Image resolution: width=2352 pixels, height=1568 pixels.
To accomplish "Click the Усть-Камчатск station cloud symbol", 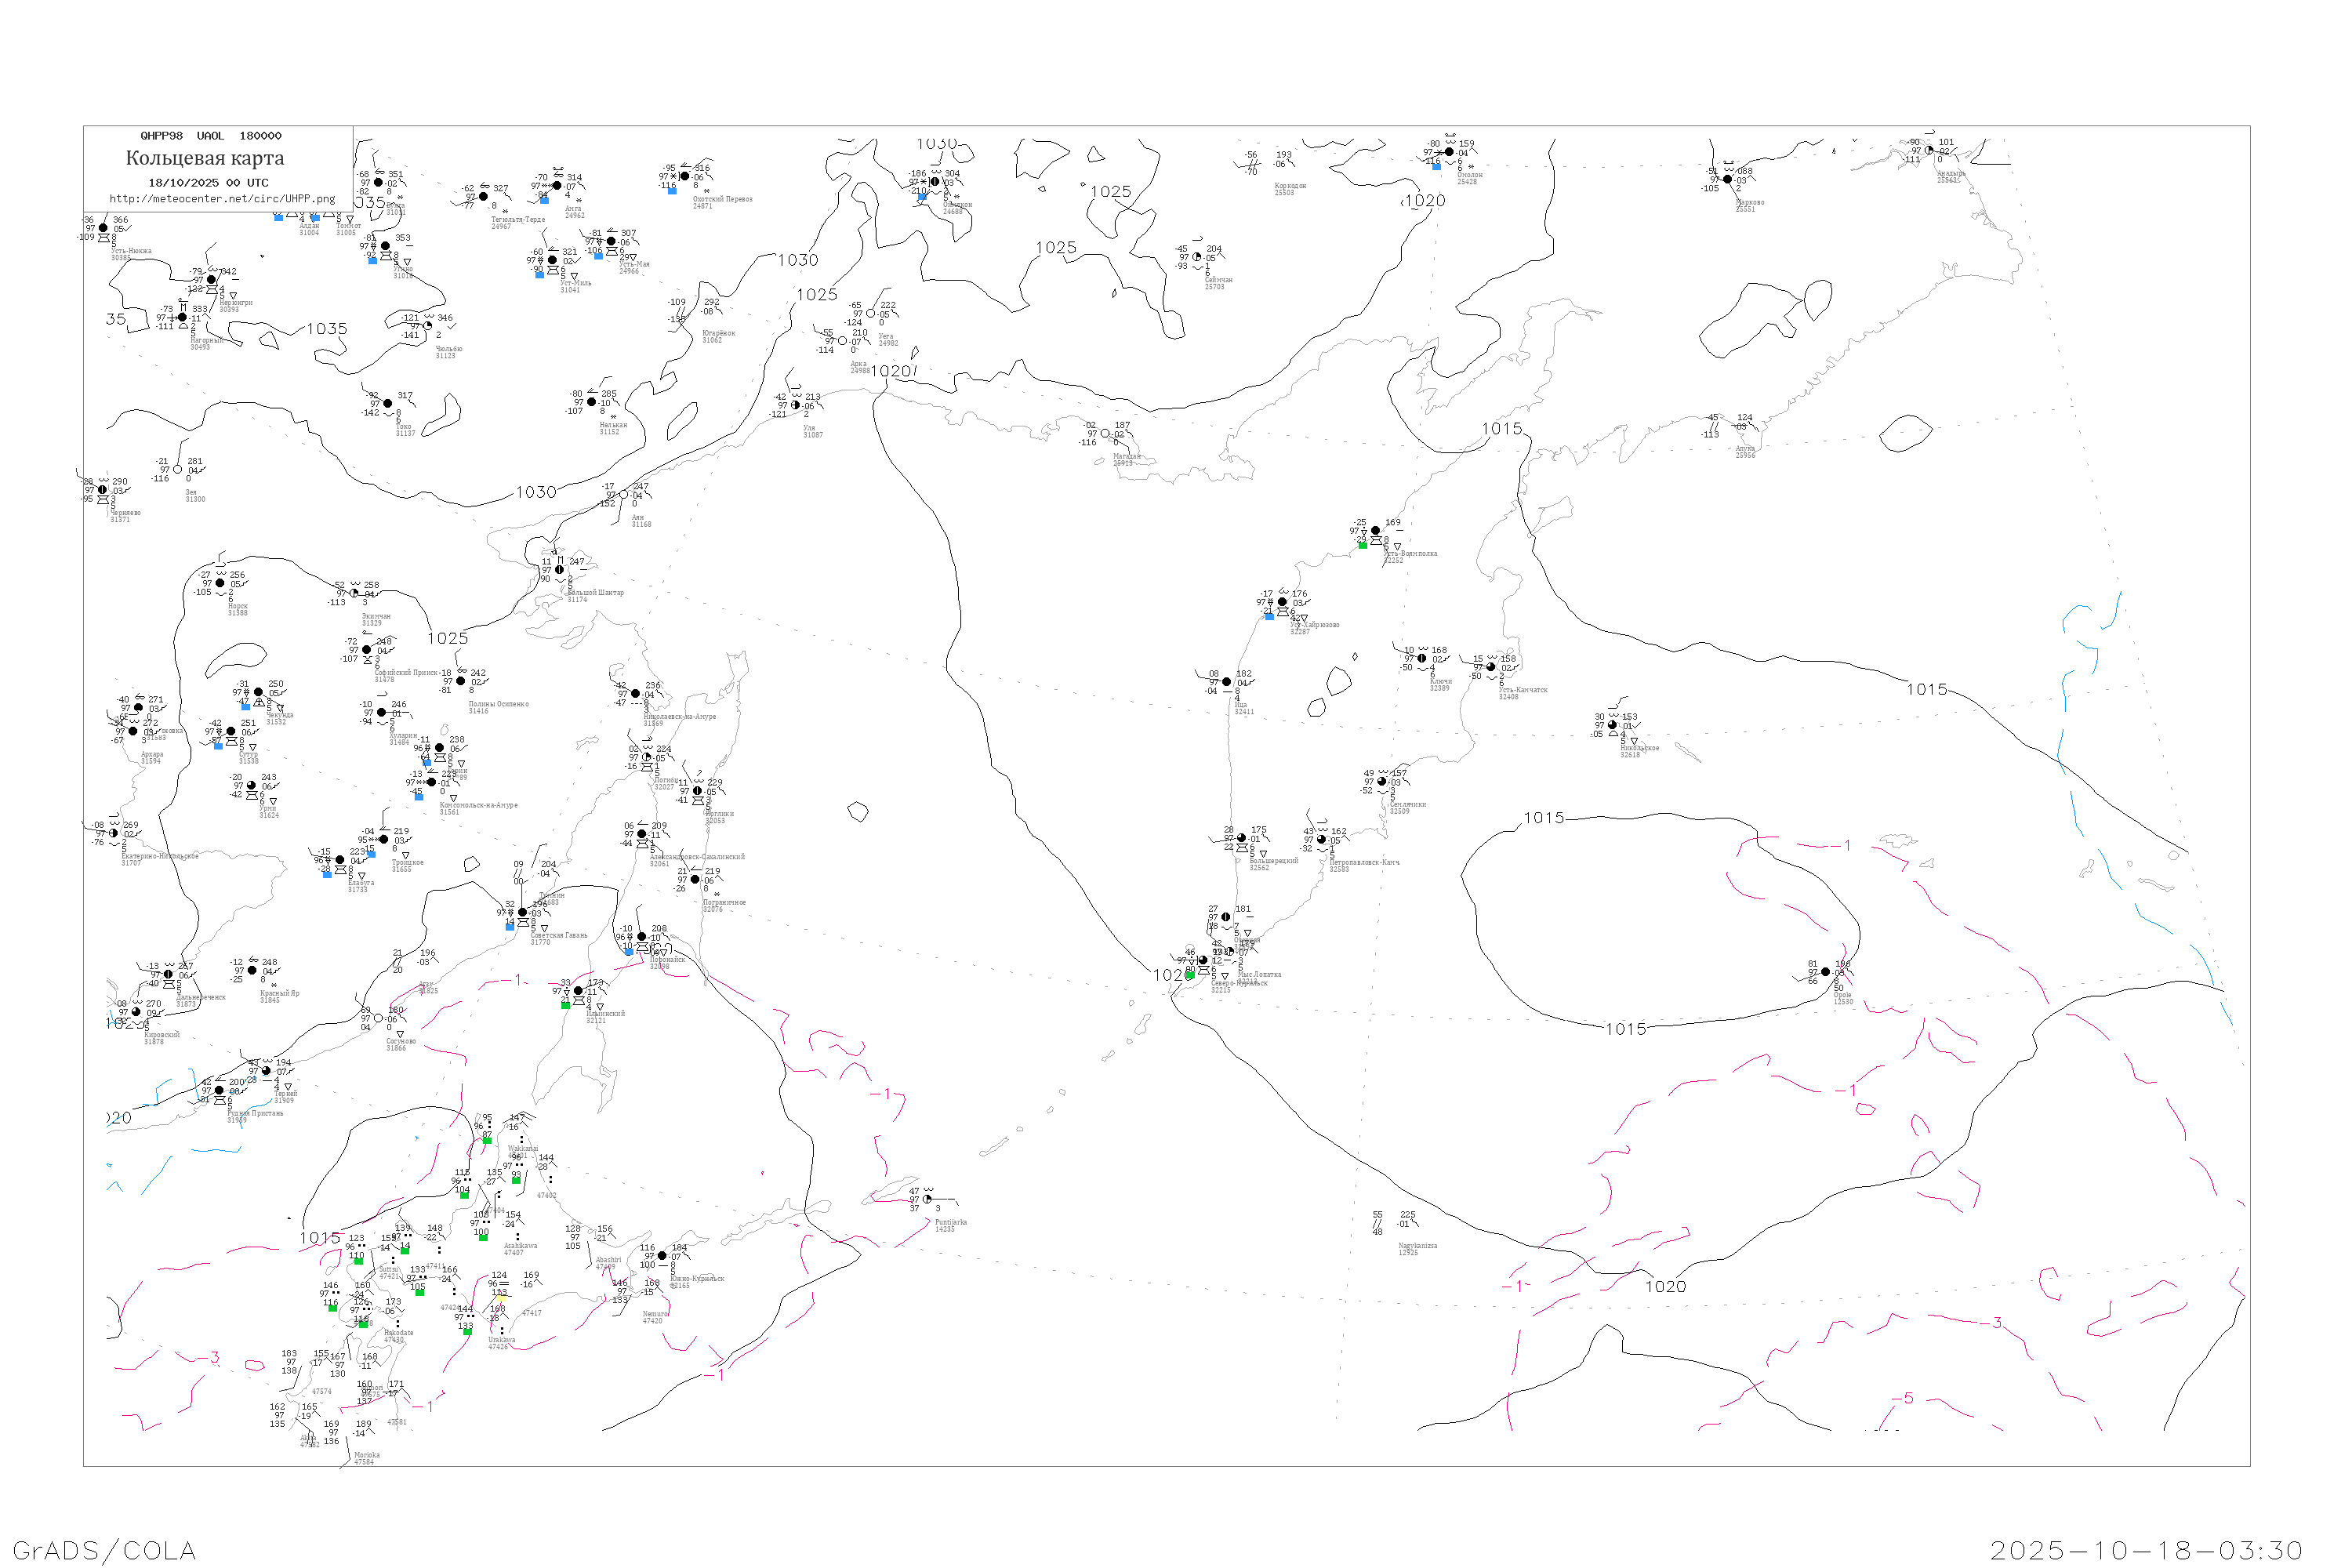I will pos(1491,667).
